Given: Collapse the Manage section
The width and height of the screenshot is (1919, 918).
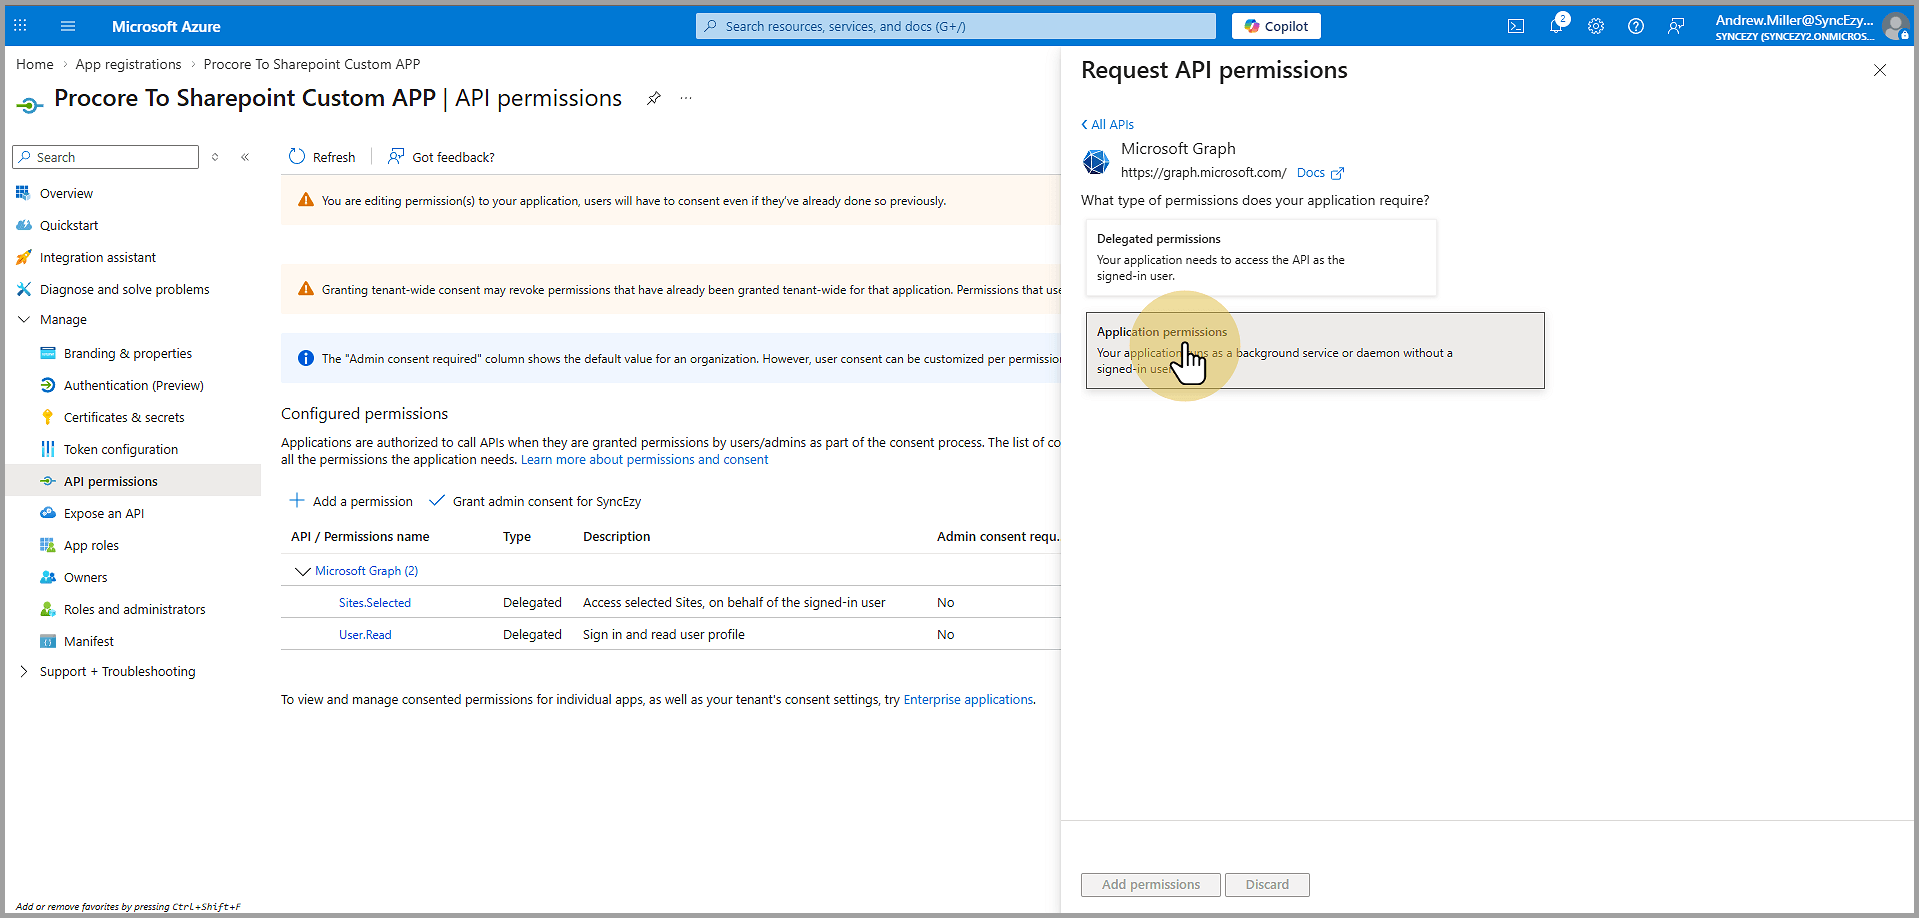Looking at the screenshot, I should (24, 320).
